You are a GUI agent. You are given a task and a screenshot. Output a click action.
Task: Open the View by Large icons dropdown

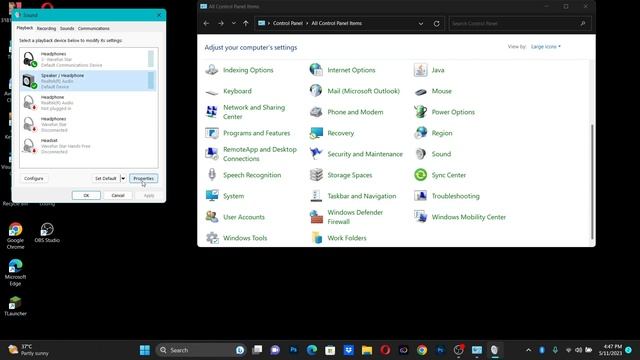click(546, 47)
